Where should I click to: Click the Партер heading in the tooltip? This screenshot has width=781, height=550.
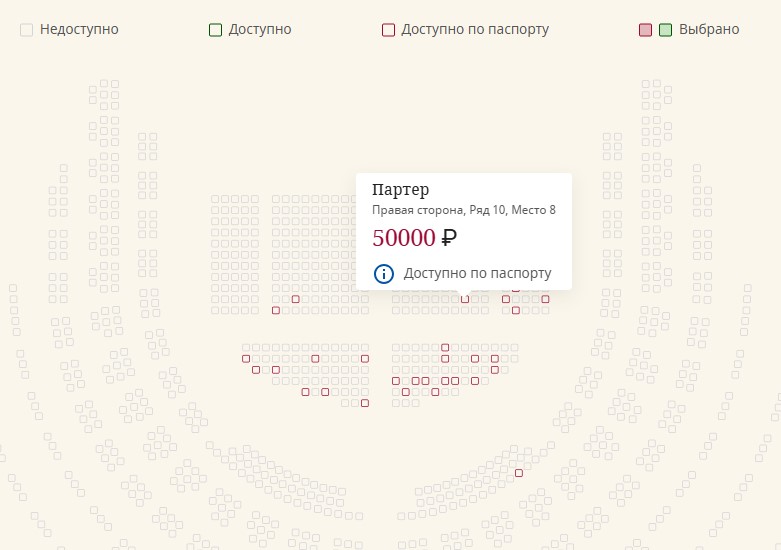click(400, 190)
